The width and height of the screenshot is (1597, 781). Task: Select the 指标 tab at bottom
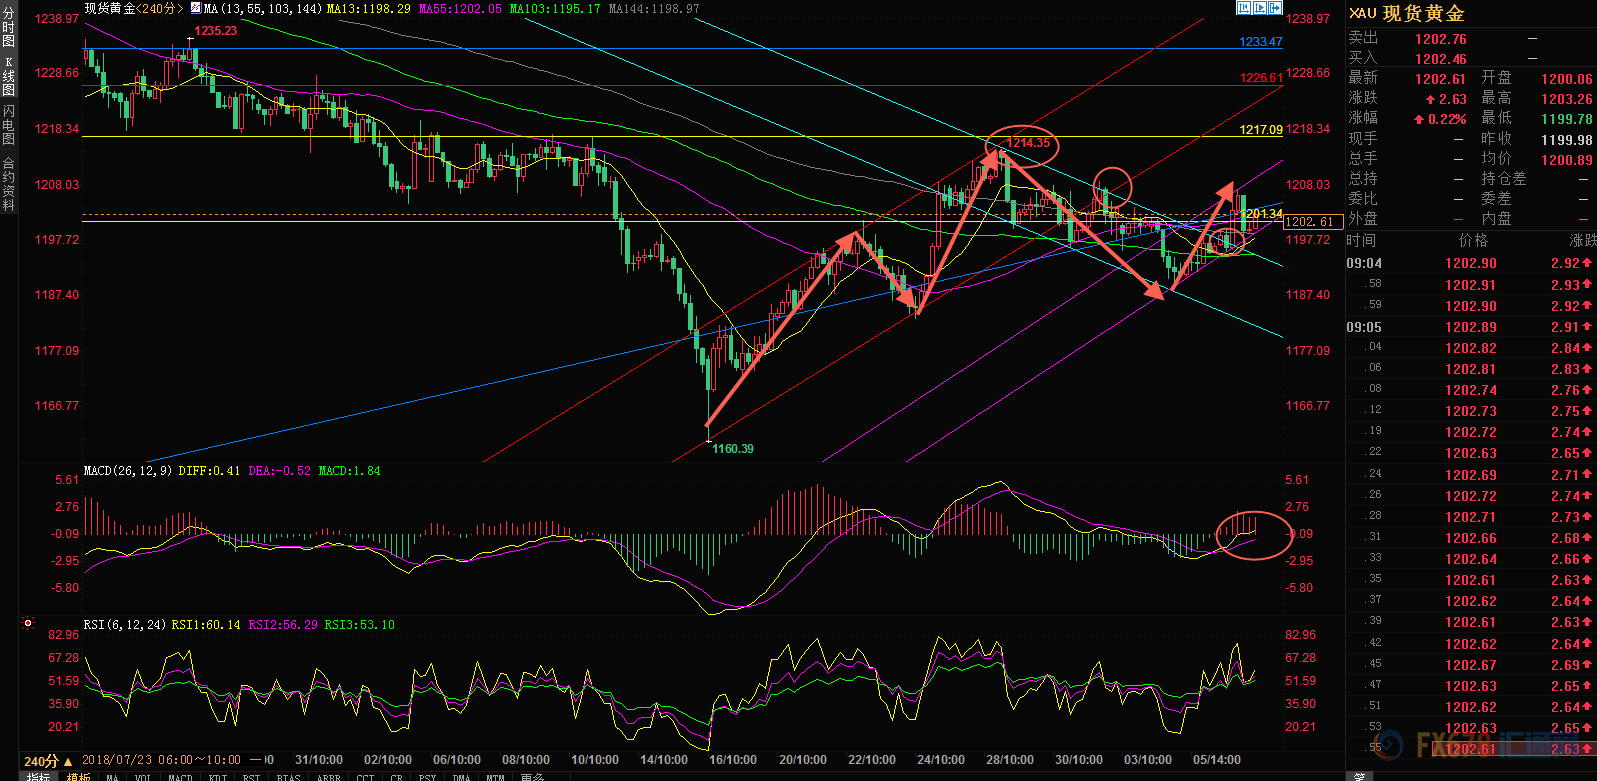(38, 777)
